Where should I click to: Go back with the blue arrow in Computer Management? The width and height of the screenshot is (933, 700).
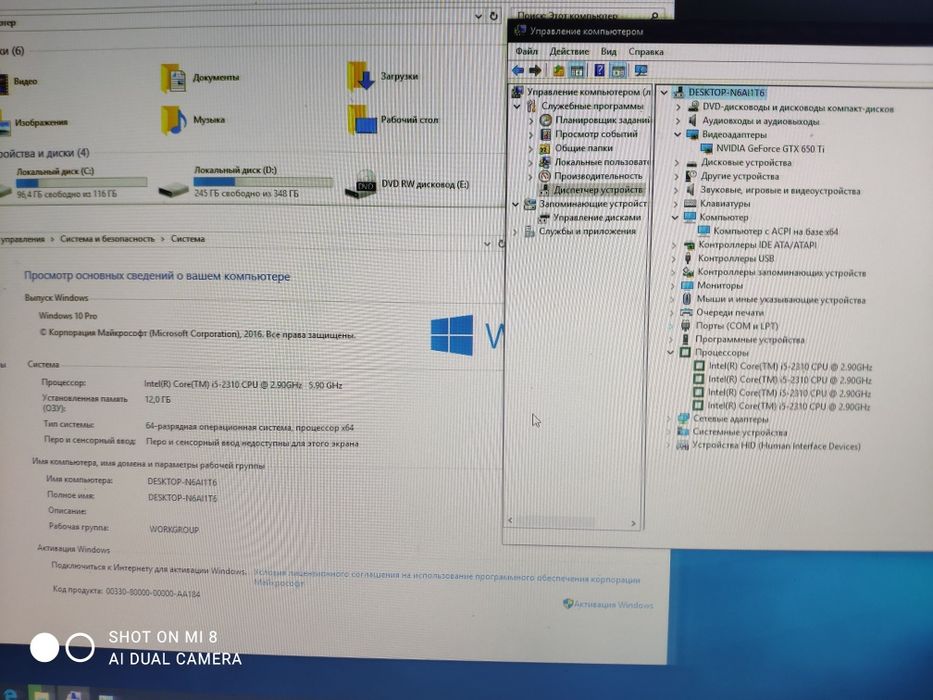518,70
